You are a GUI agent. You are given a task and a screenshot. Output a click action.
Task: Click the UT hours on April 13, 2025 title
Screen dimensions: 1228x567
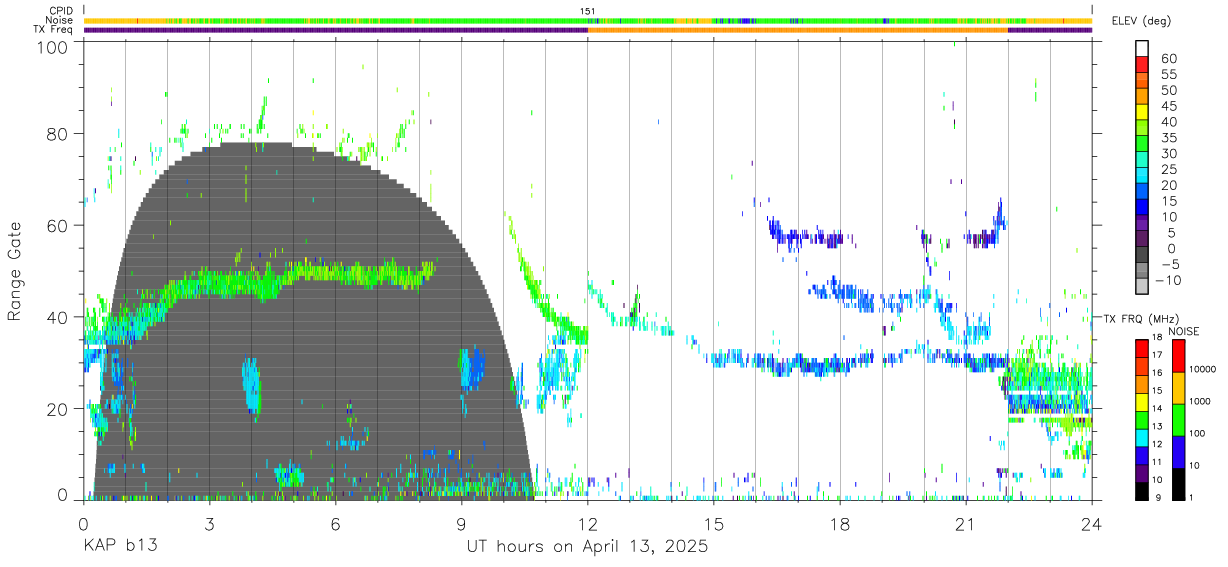pyautogui.click(x=587, y=547)
